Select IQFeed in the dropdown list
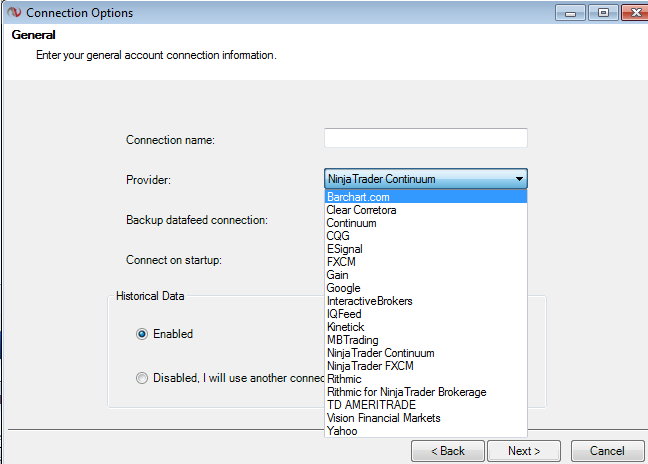 pyautogui.click(x=426, y=314)
